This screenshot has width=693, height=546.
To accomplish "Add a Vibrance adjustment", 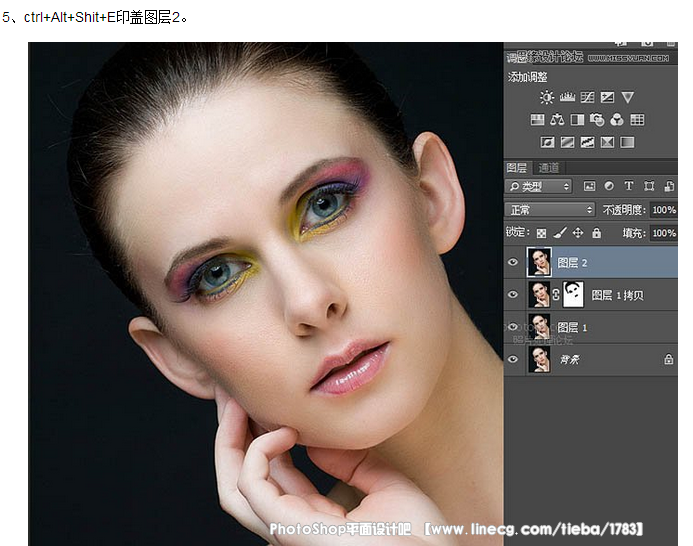I will (x=628, y=97).
